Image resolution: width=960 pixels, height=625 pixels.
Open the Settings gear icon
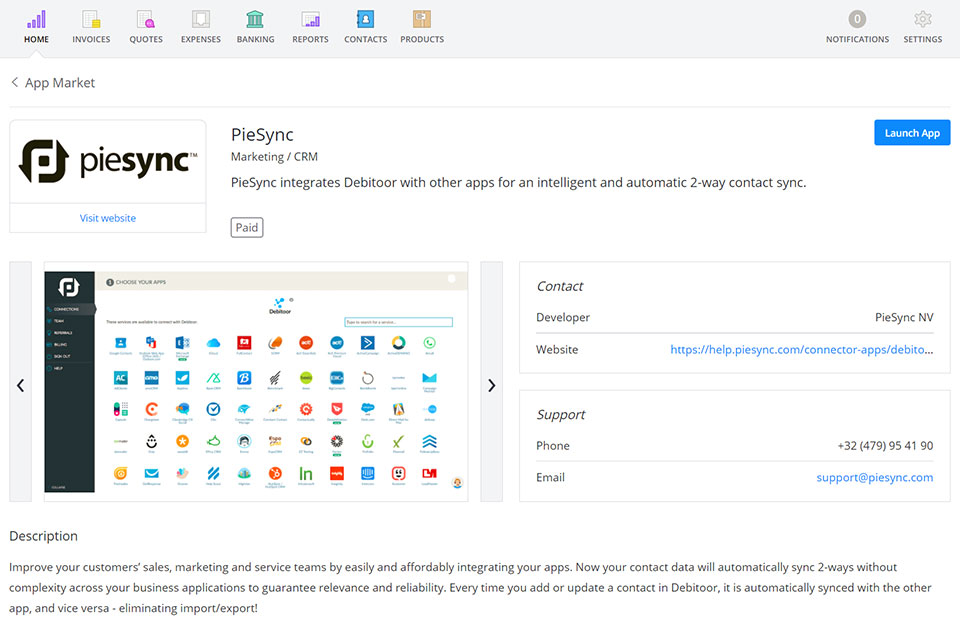[x=923, y=19]
